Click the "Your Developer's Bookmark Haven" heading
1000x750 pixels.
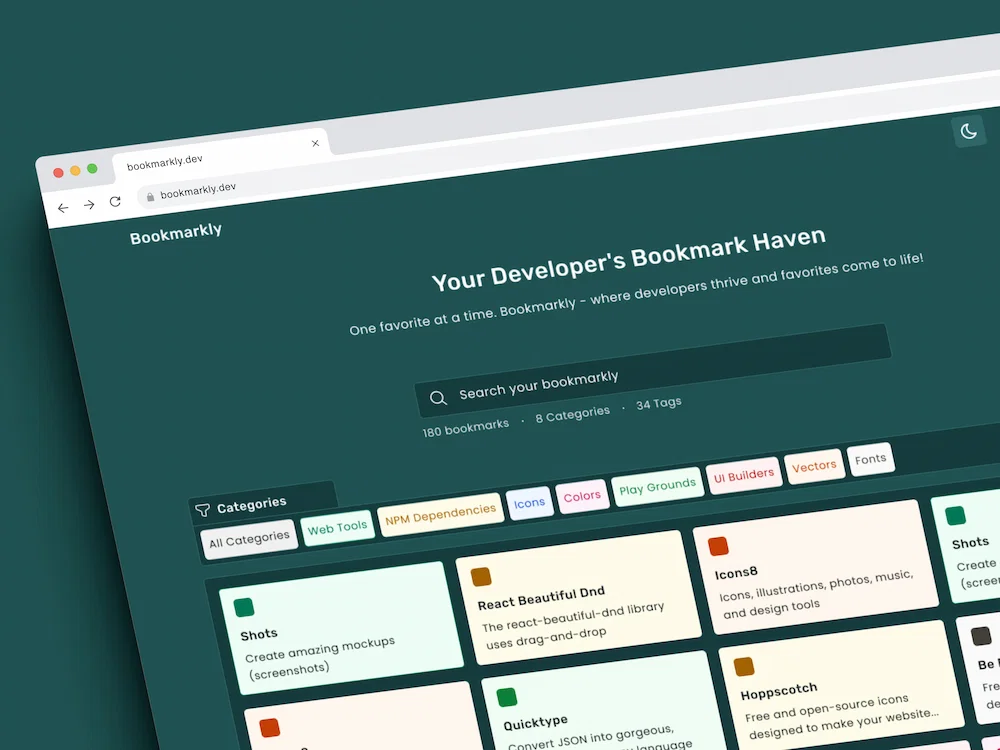coord(629,258)
